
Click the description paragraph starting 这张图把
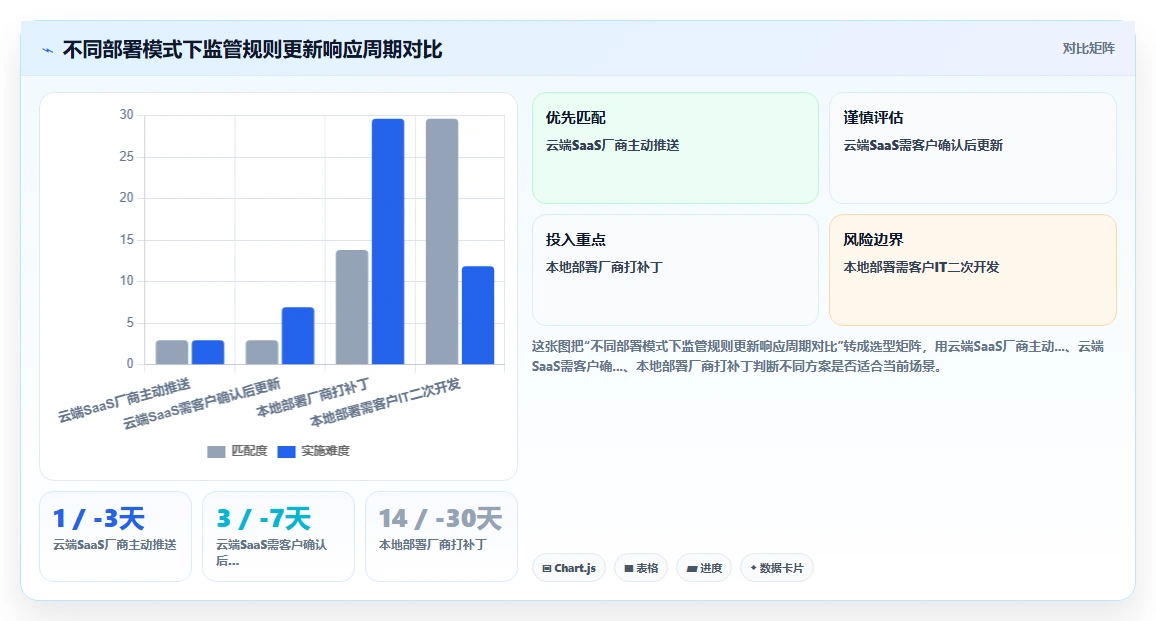(818, 356)
